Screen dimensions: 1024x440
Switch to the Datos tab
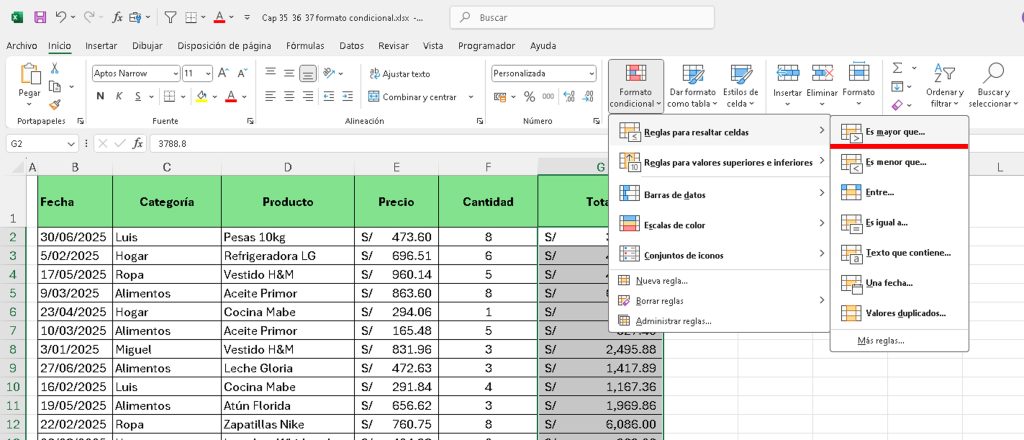tap(351, 46)
